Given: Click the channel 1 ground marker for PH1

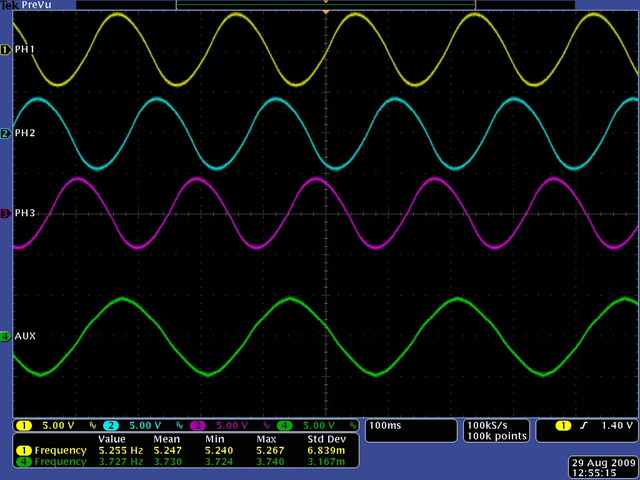Looking at the screenshot, I should [x=5, y=49].
